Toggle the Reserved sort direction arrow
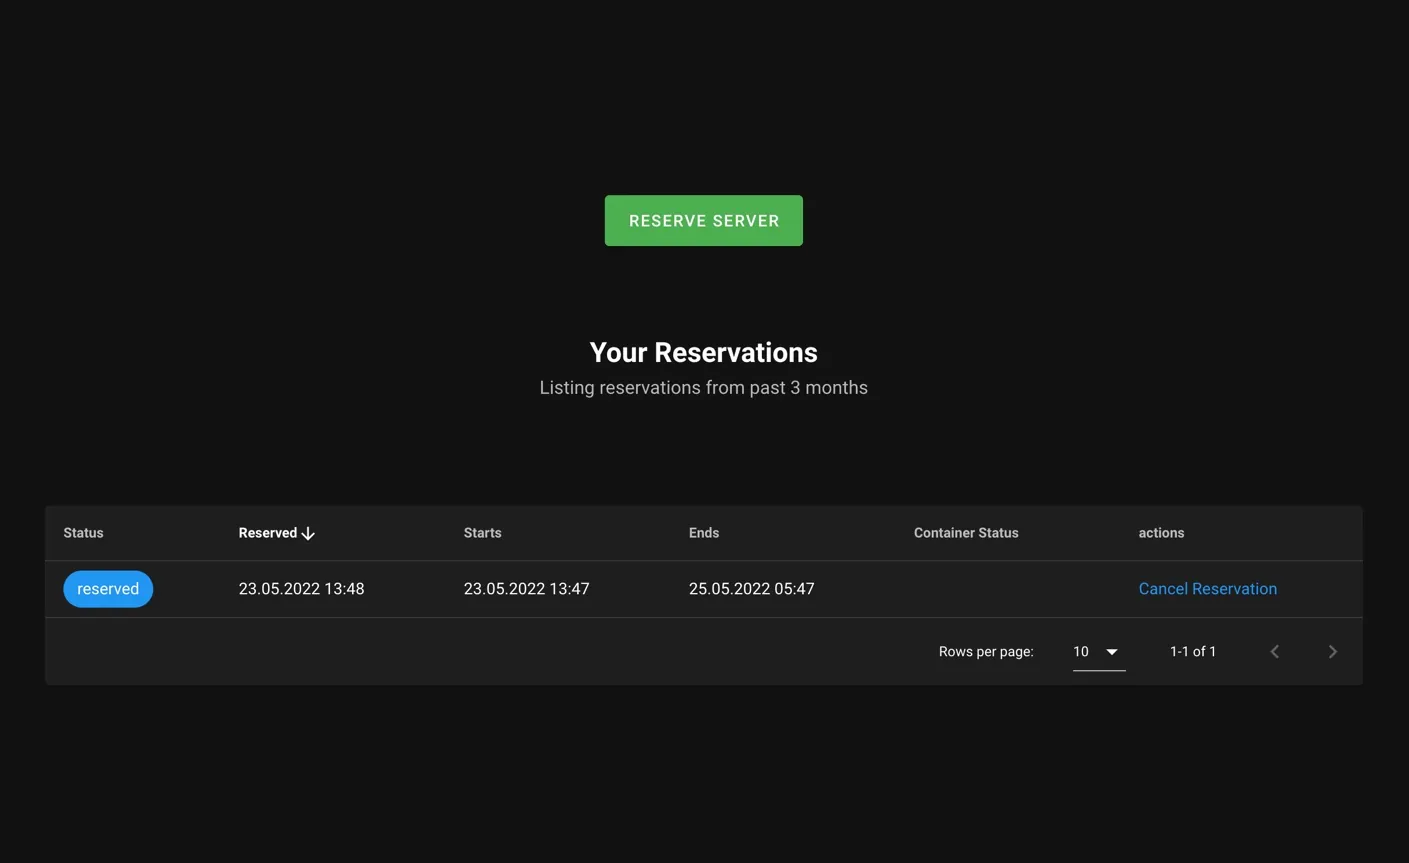Screen dimensions: 1409x863 (x=308, y=533)
